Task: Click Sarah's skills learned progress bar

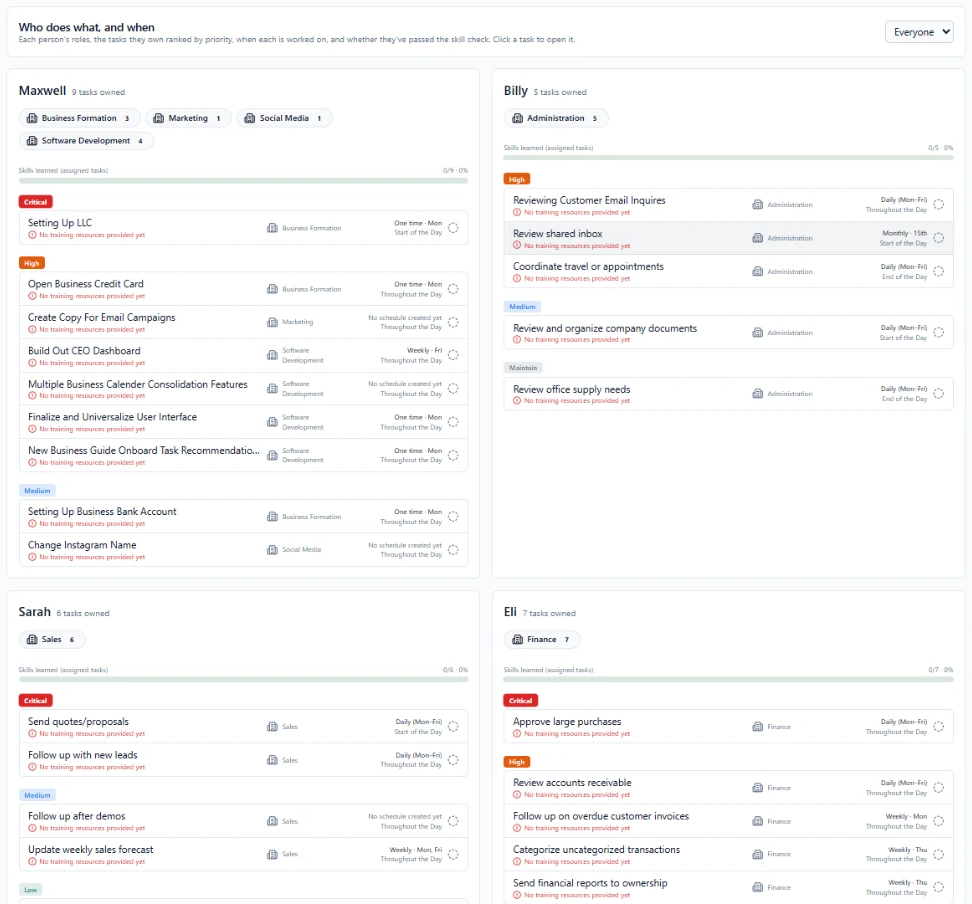Action: [x=244, y=680]
